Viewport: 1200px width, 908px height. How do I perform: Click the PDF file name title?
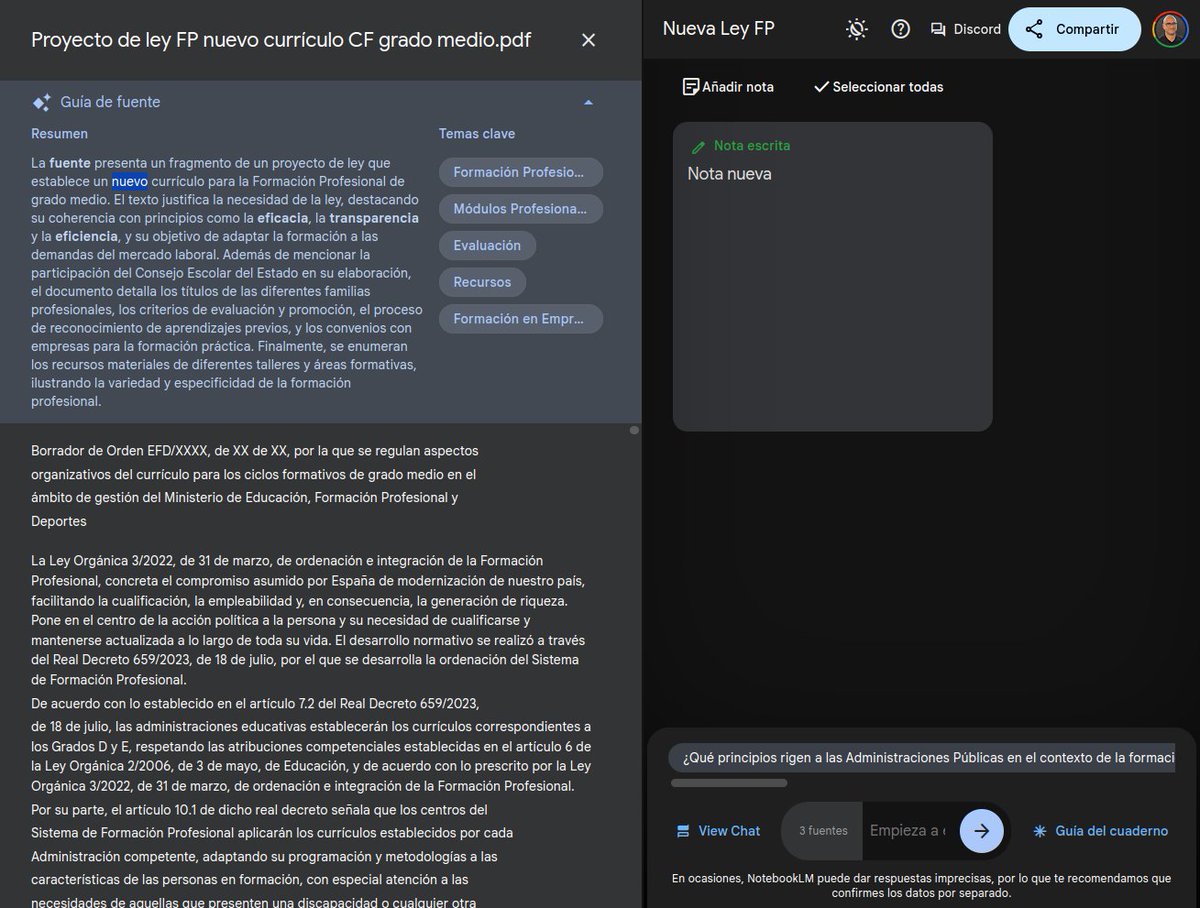tap(281, 40)
